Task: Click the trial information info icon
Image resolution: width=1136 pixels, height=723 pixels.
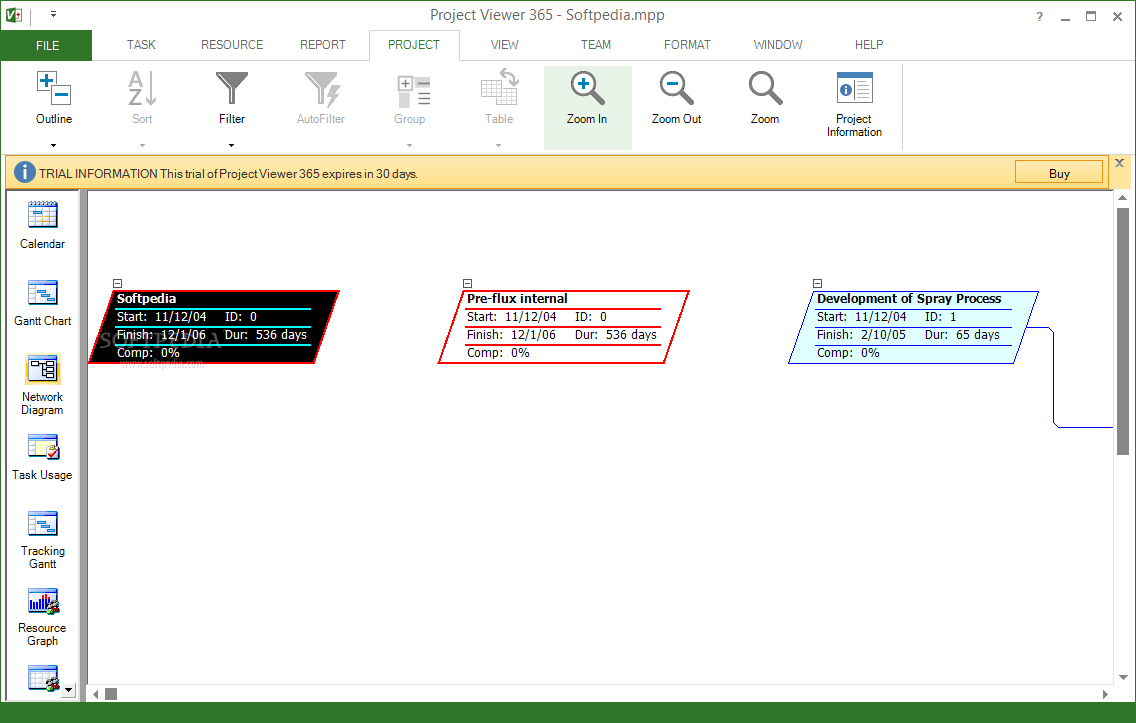Action: click(25, 172)
